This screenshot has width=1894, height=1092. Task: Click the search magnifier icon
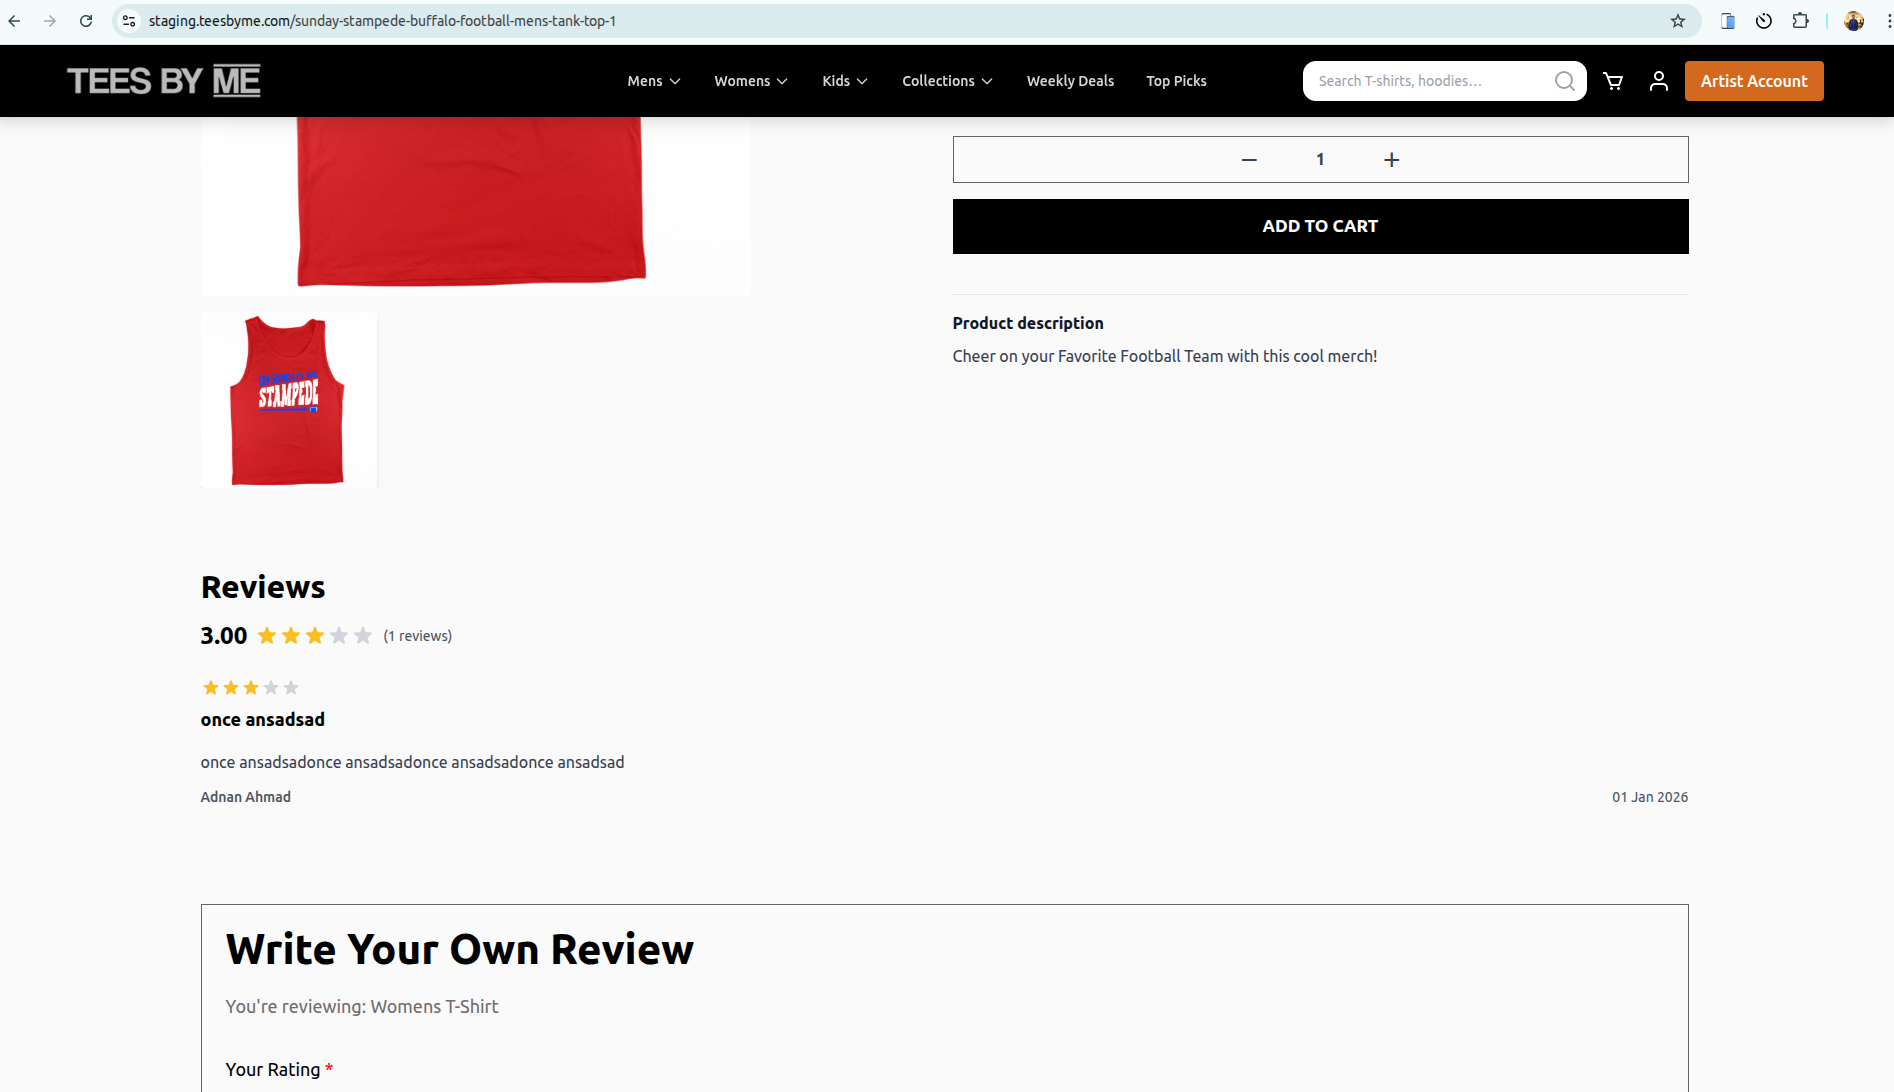click(1563, 81)
